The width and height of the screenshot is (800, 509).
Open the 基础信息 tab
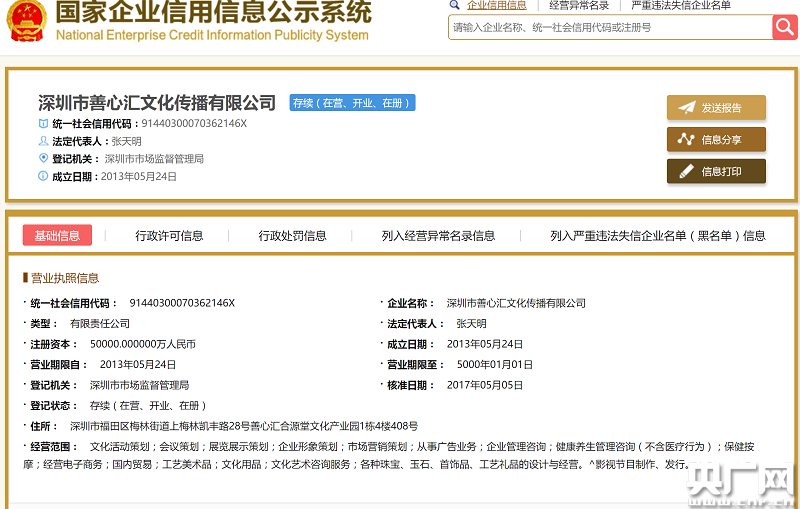tap(57, 236)
